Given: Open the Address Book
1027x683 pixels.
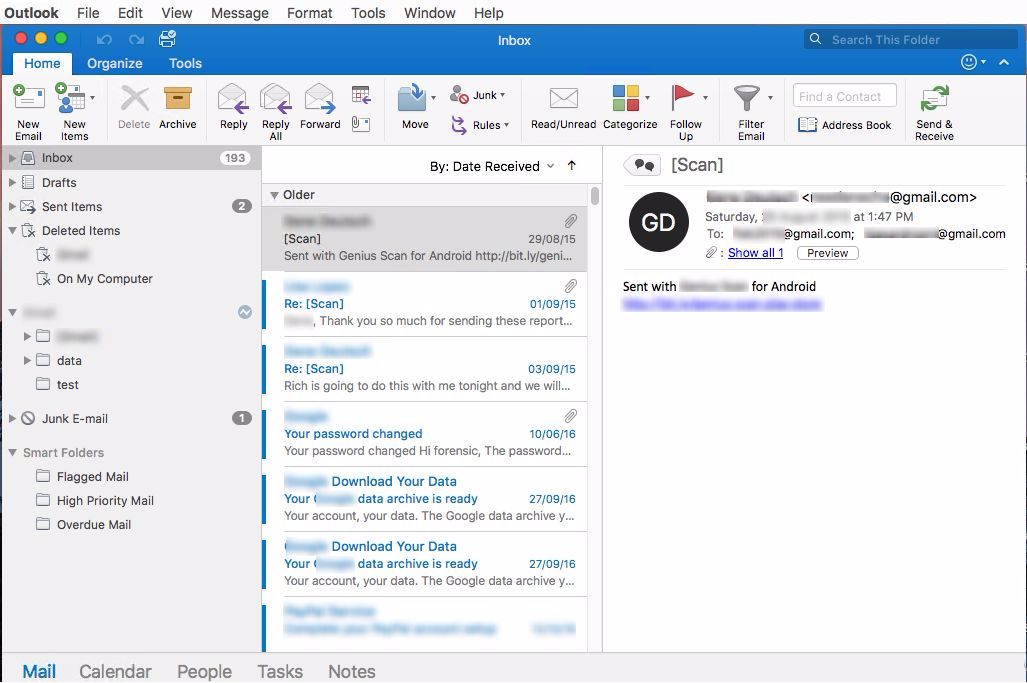Looking at the screenshot, I should (x=844, y=124).
